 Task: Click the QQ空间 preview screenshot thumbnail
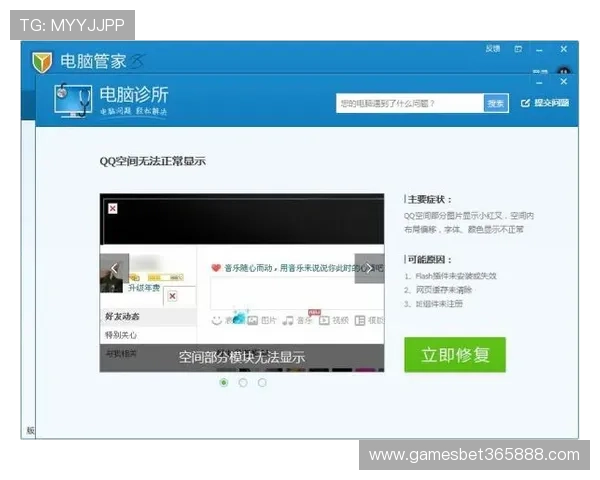(x=242, y=282)
